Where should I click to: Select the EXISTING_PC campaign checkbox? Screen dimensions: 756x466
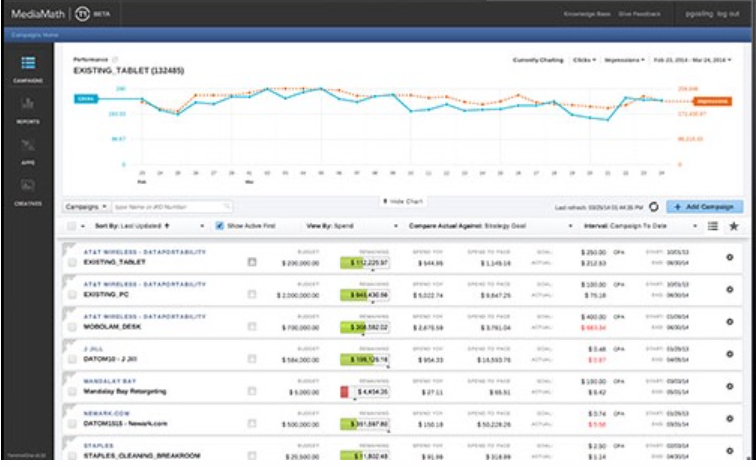[72, 295]
